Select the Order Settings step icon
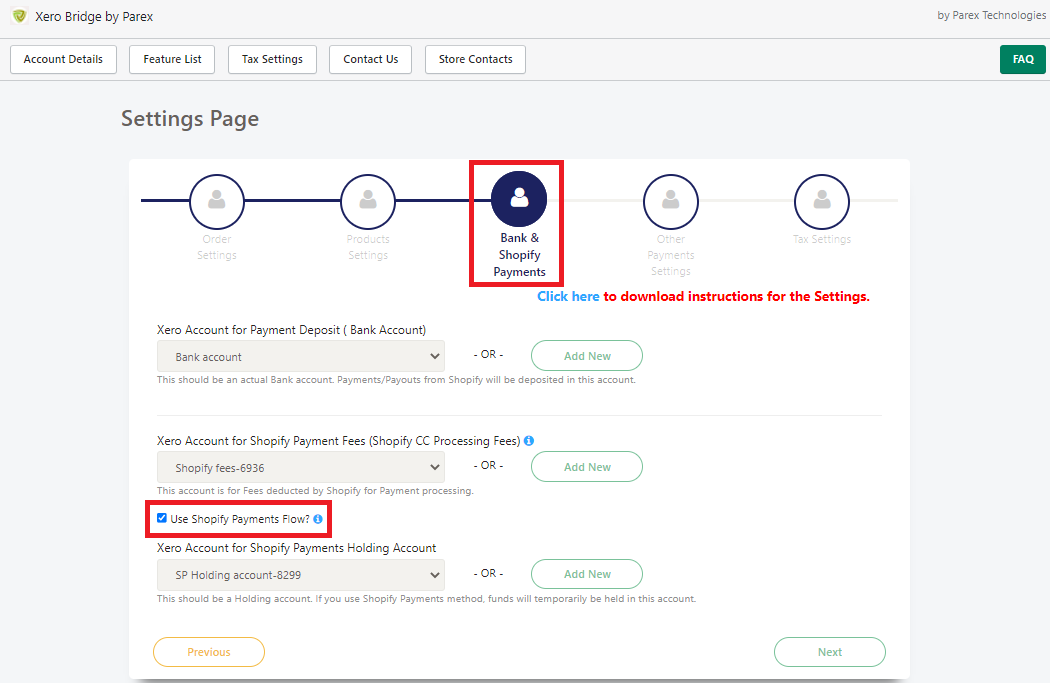 click(x=217, y=201)
